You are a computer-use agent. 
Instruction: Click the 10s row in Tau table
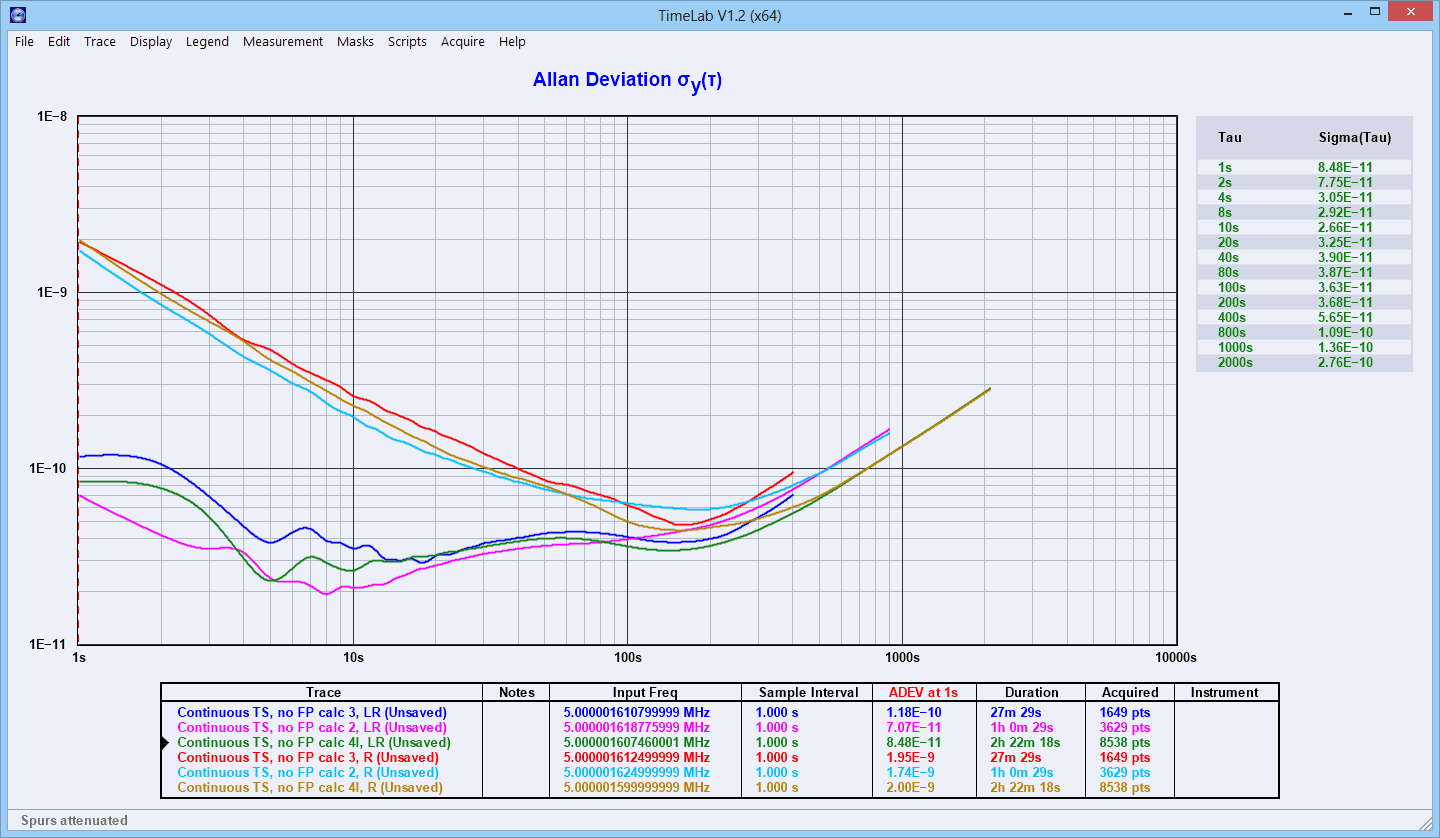click(x=1304, y=227)
